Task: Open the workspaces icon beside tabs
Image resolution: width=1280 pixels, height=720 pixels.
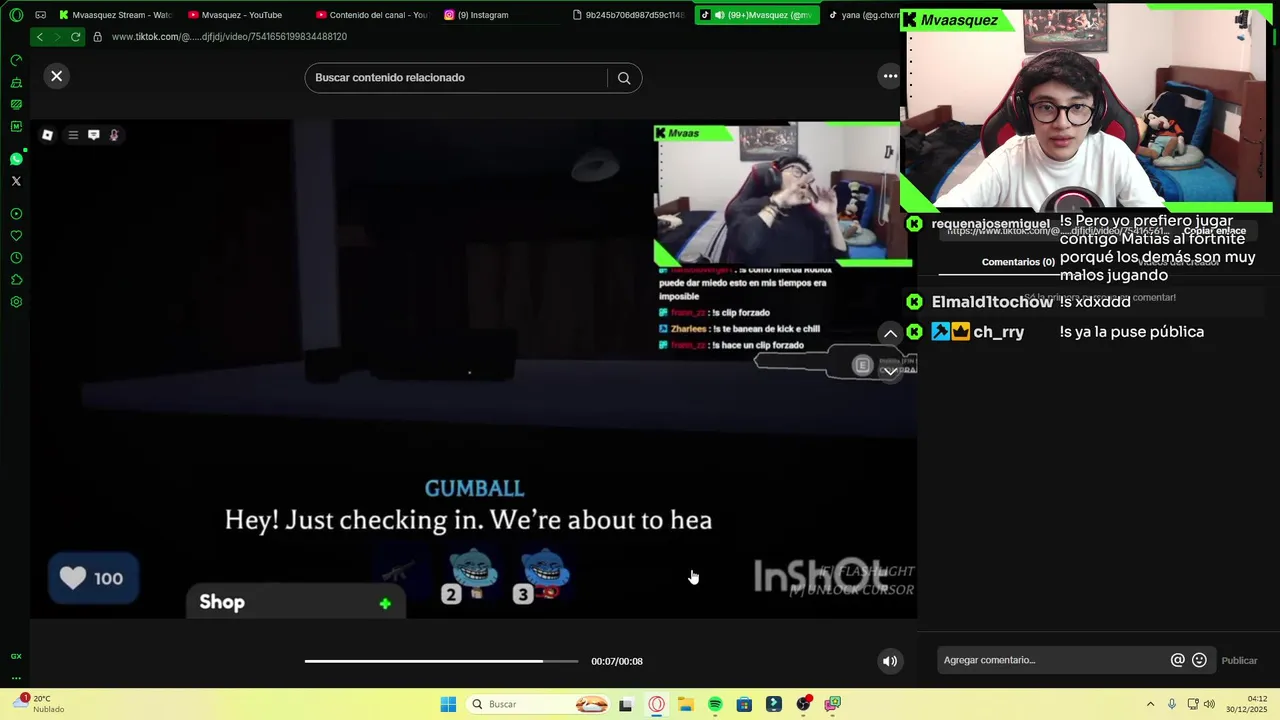Action: (41, 15)
